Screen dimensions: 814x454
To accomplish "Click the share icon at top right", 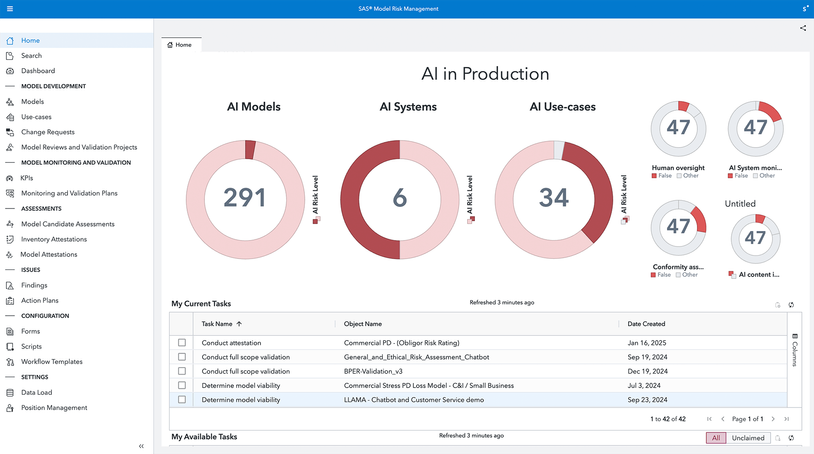I will coord(803,28).
